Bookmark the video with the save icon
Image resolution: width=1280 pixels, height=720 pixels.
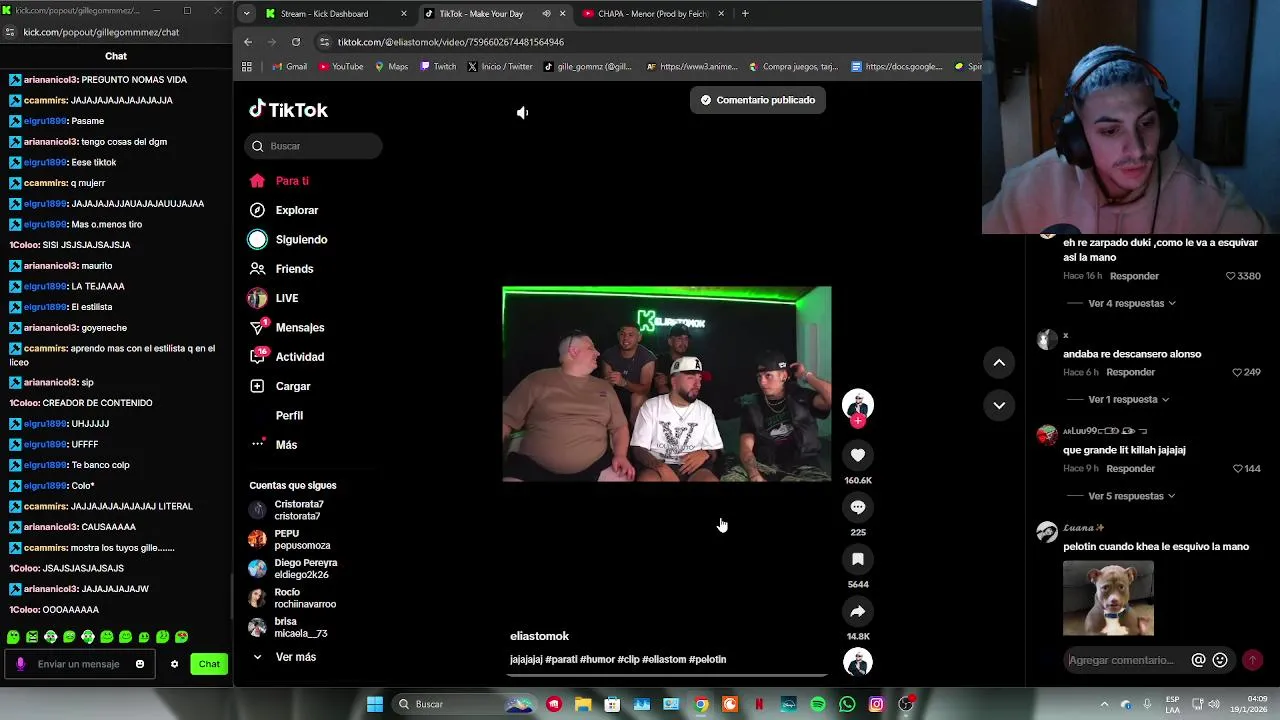[x=858, y=559]
